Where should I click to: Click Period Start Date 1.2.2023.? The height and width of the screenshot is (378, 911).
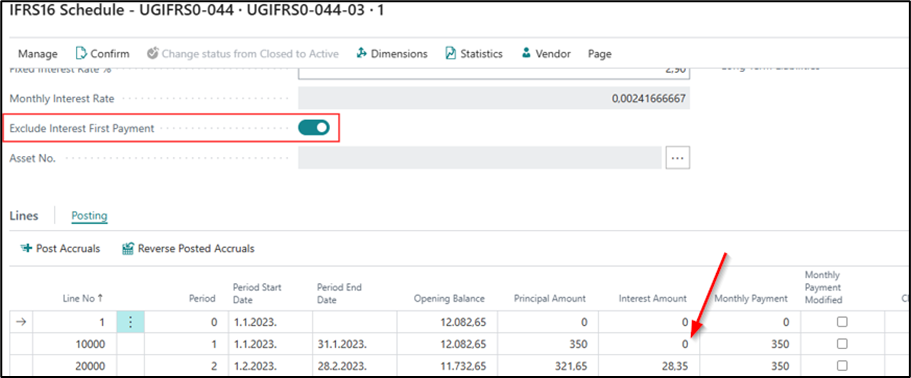click(270, 366)
